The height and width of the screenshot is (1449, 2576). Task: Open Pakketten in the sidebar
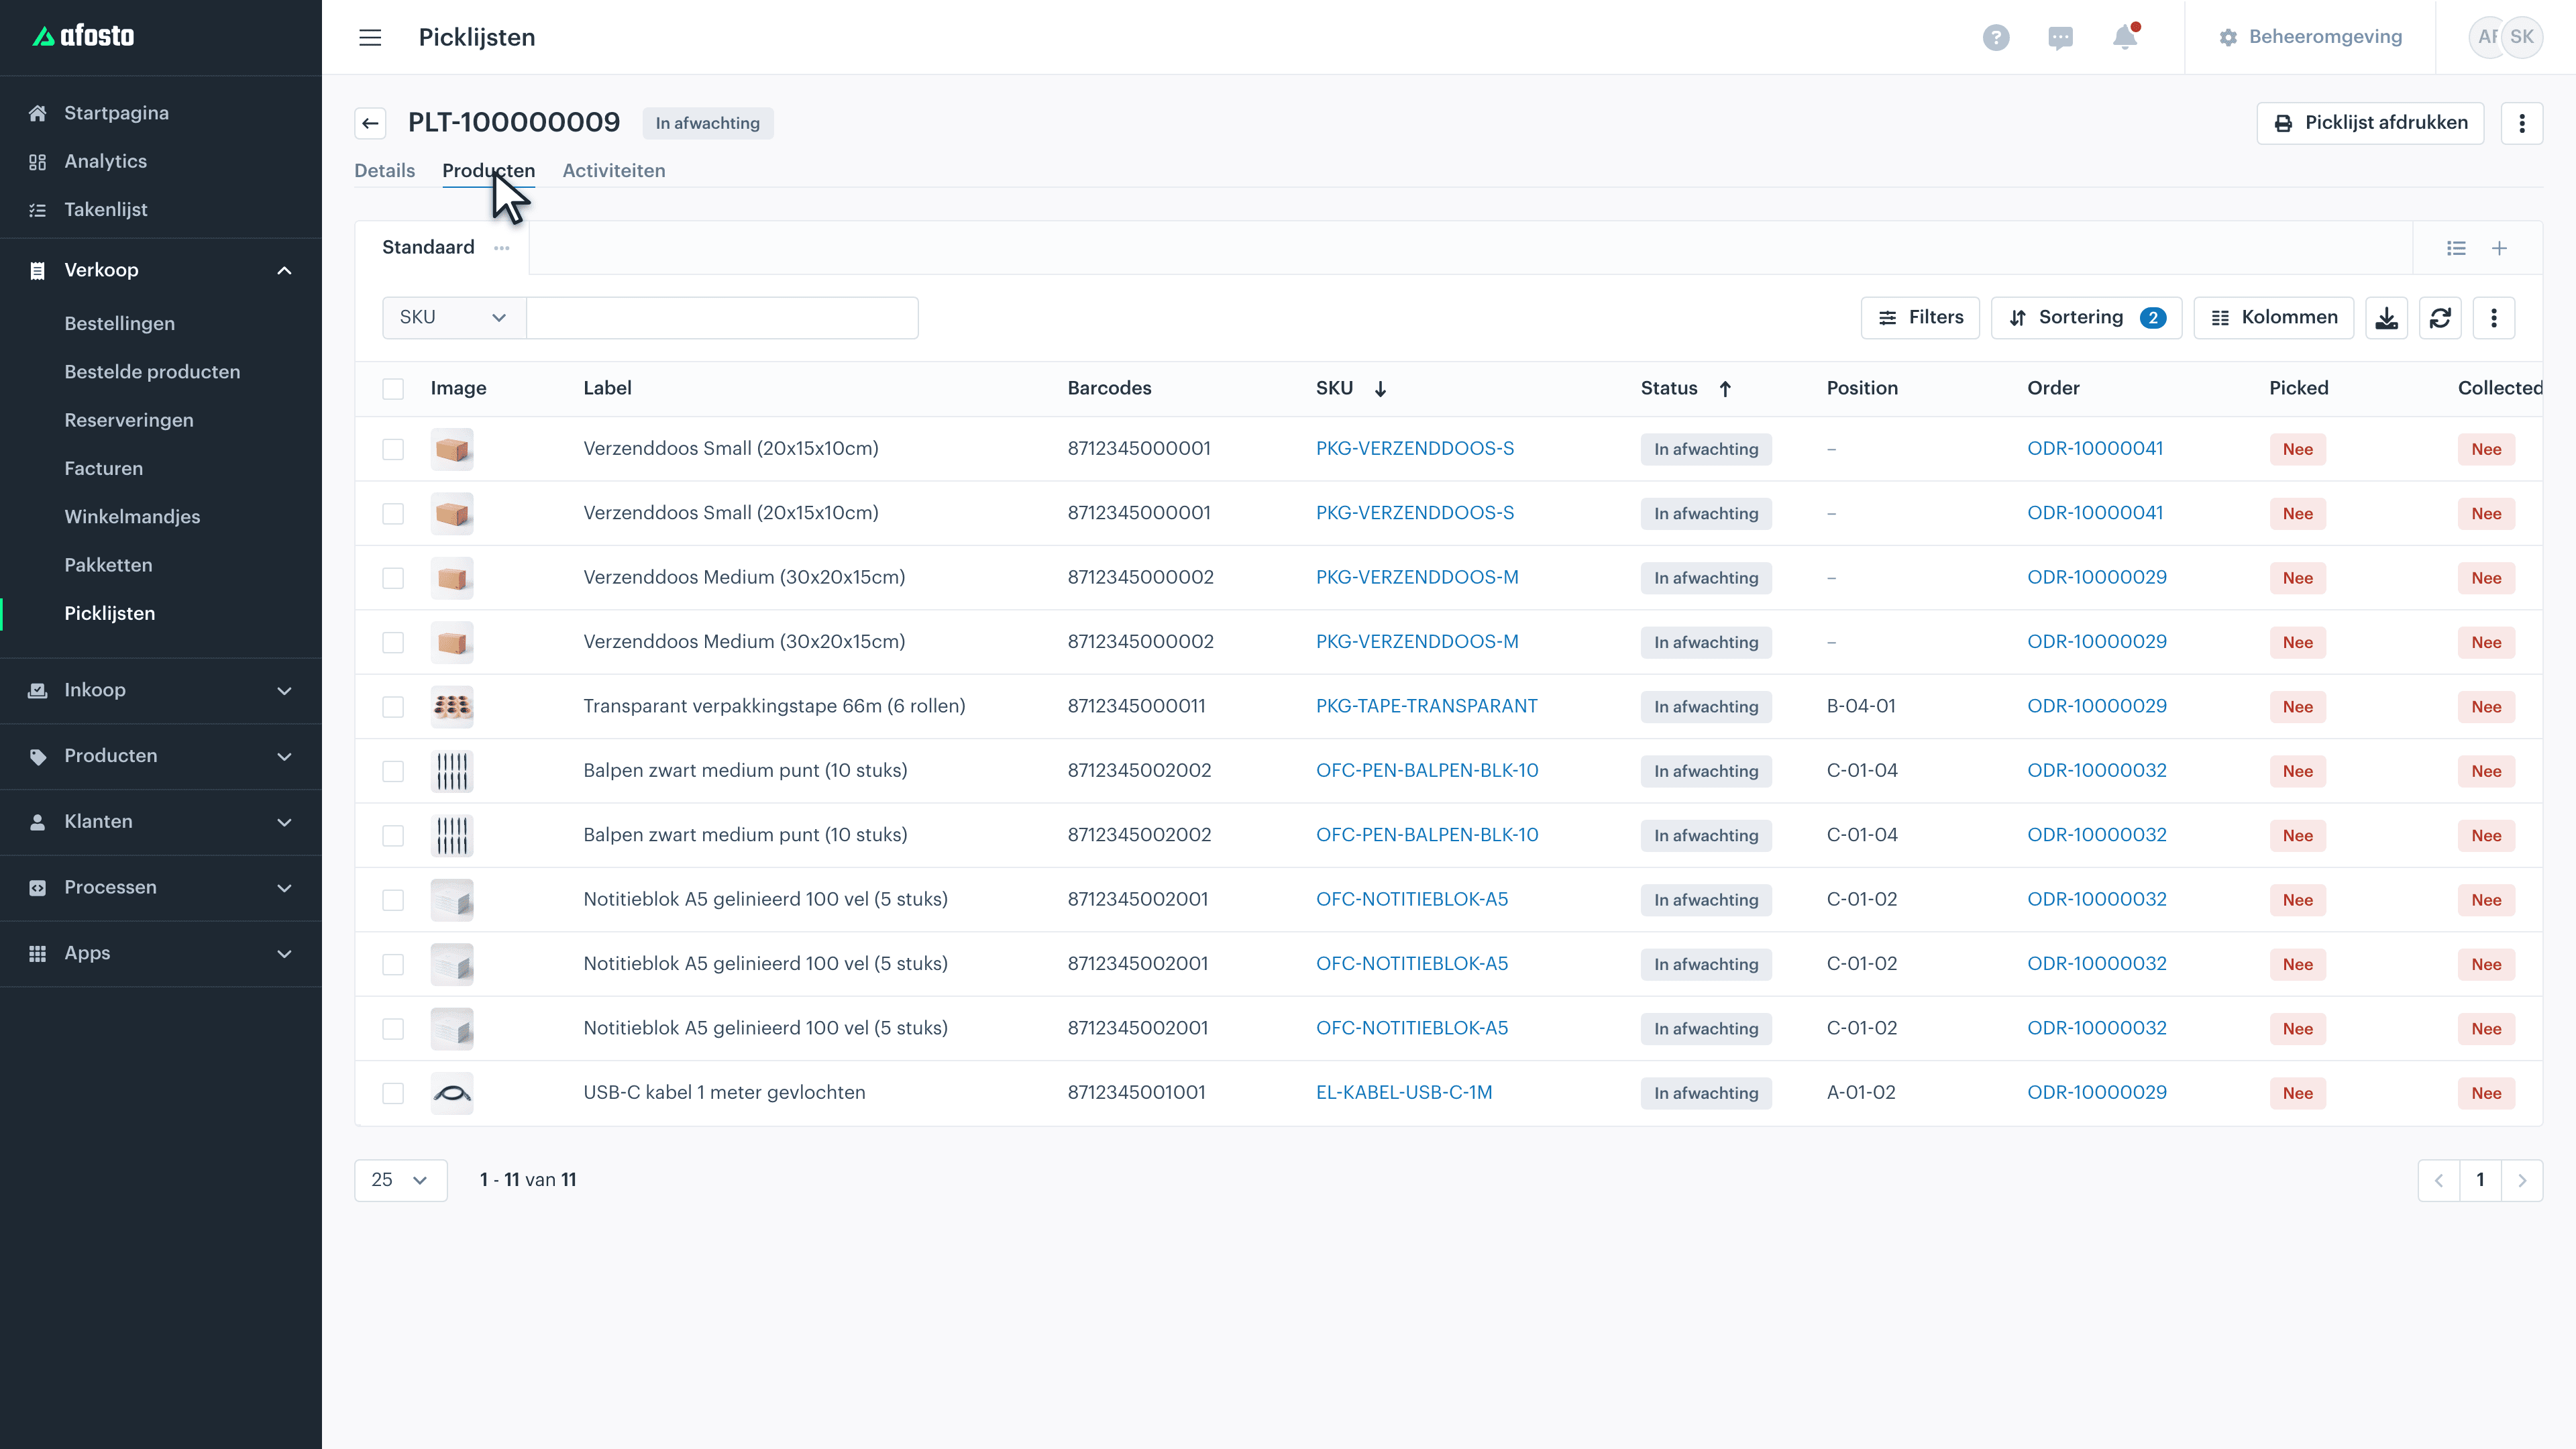pyautogui.click(x=108, y=565)
